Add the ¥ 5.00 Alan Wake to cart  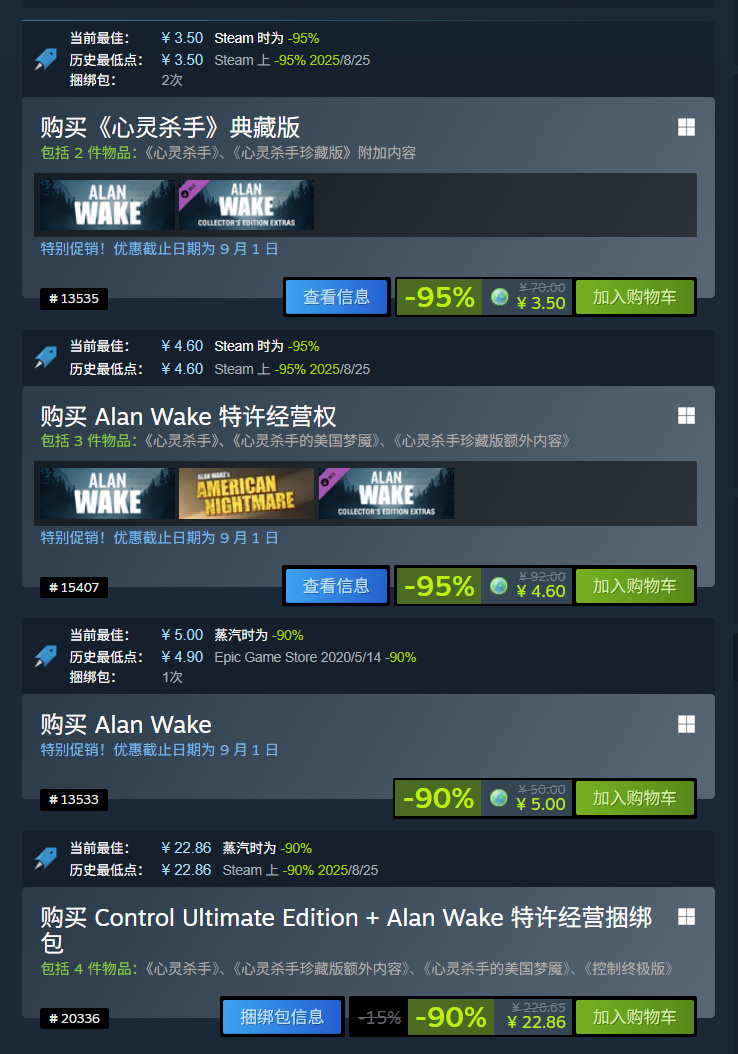coord(634,798)
